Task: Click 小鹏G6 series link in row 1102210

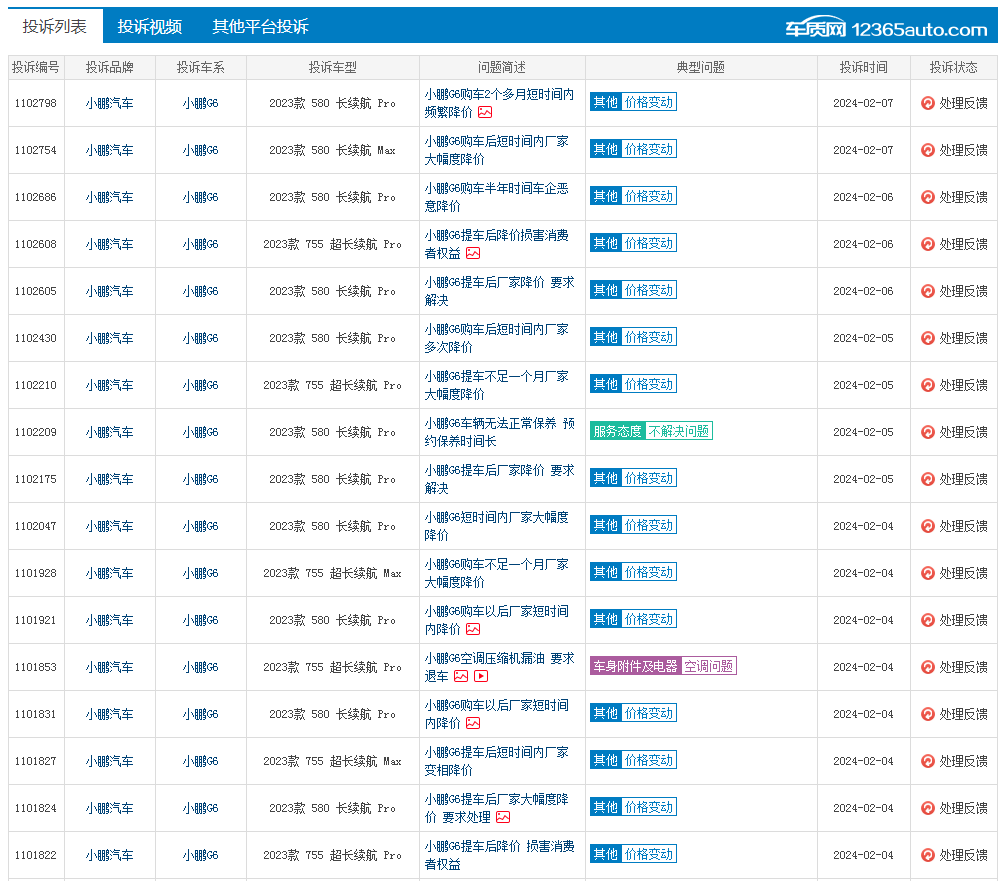Action: pos(200,385)
